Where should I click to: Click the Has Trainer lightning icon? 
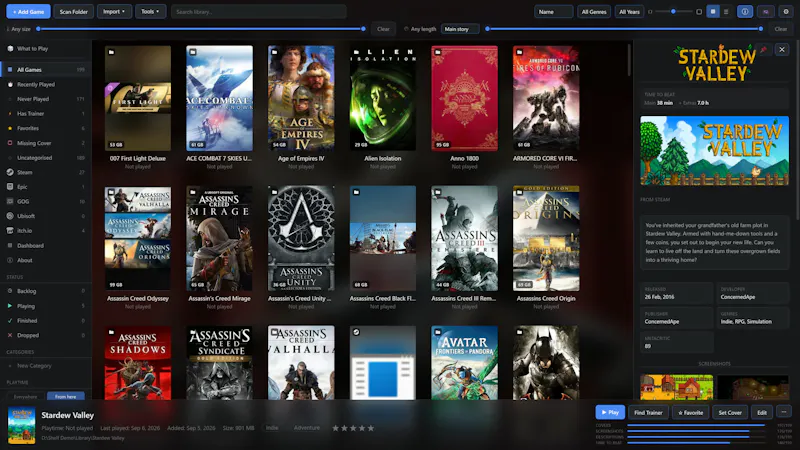pos(10,114)
